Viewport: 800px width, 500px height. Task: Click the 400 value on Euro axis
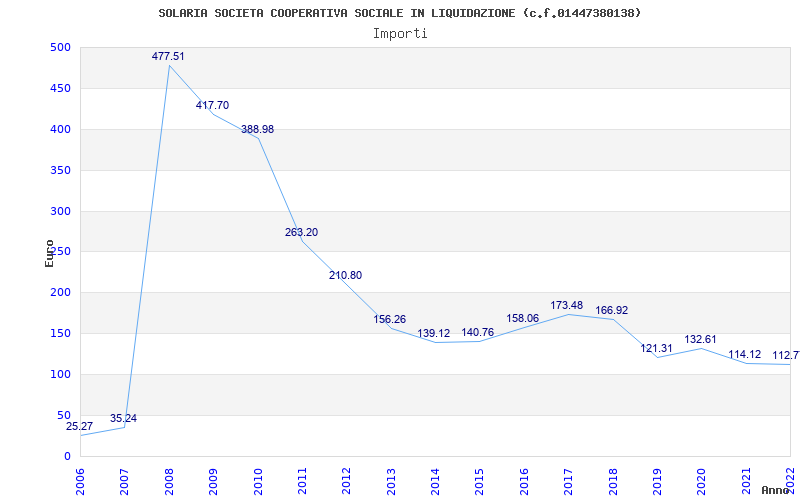tap(60, 129)
